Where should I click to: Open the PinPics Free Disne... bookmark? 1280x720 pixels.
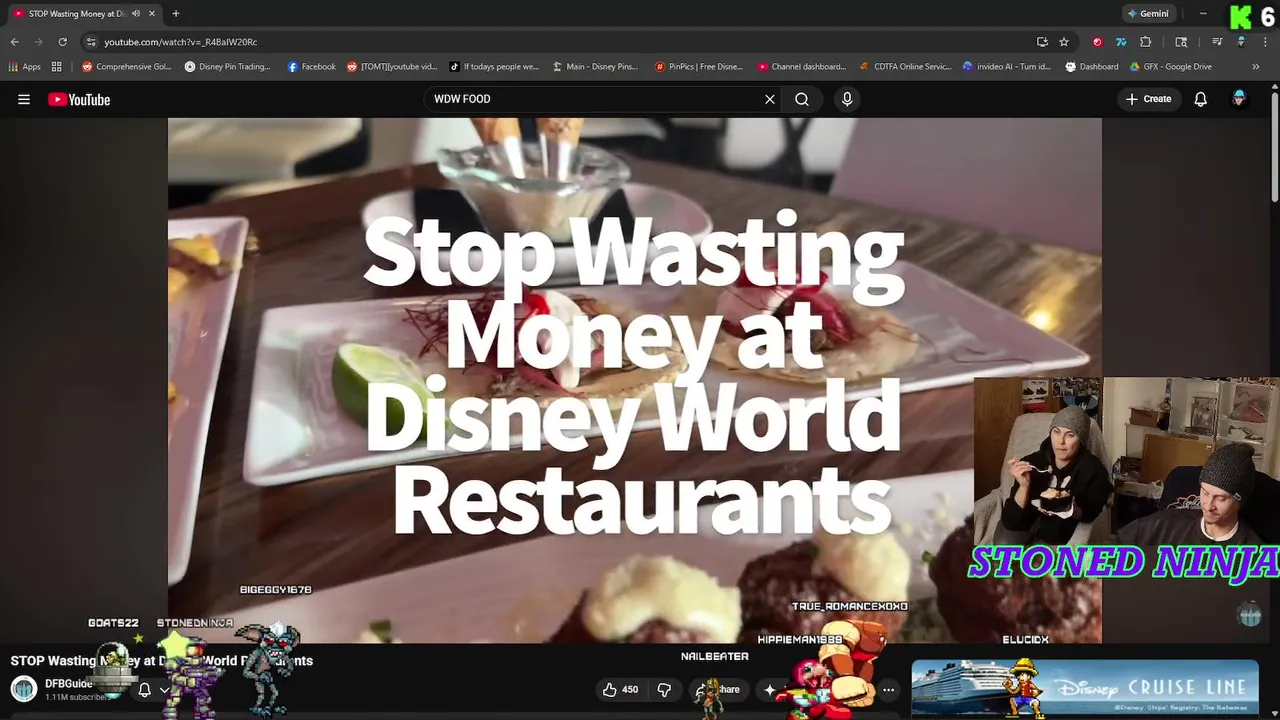point(699,67)
